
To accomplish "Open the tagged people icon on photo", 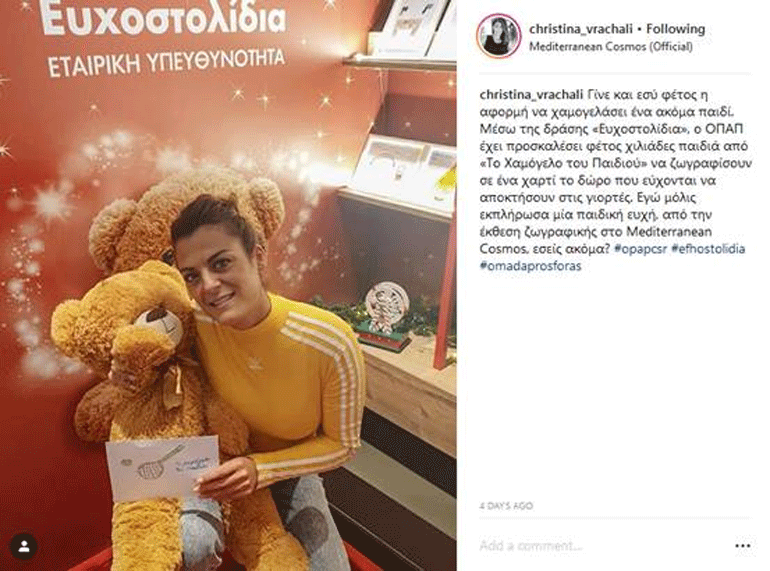I will pos(23,546).
